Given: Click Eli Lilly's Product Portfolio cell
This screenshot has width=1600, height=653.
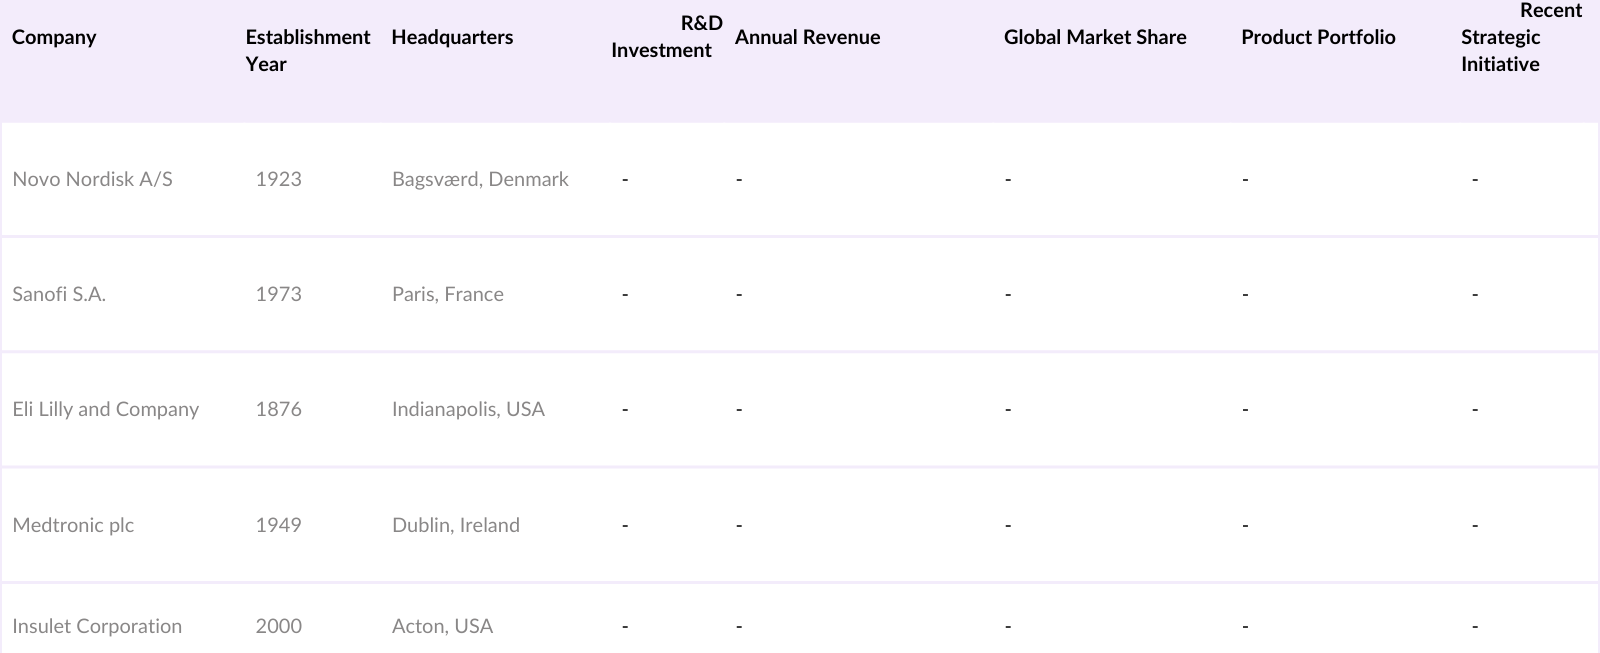Looking at the screenshot, I should [x=1245, y=409].
